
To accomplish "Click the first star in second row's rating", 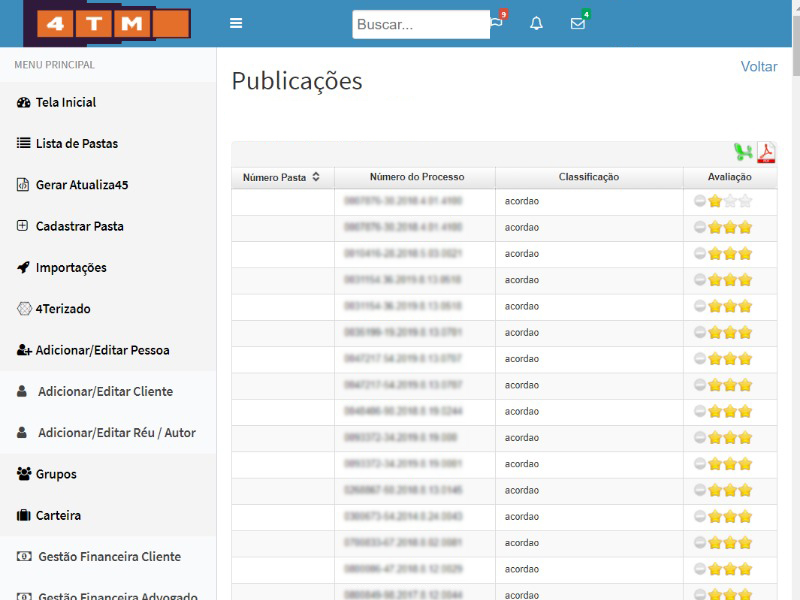I will pos(715,227).
